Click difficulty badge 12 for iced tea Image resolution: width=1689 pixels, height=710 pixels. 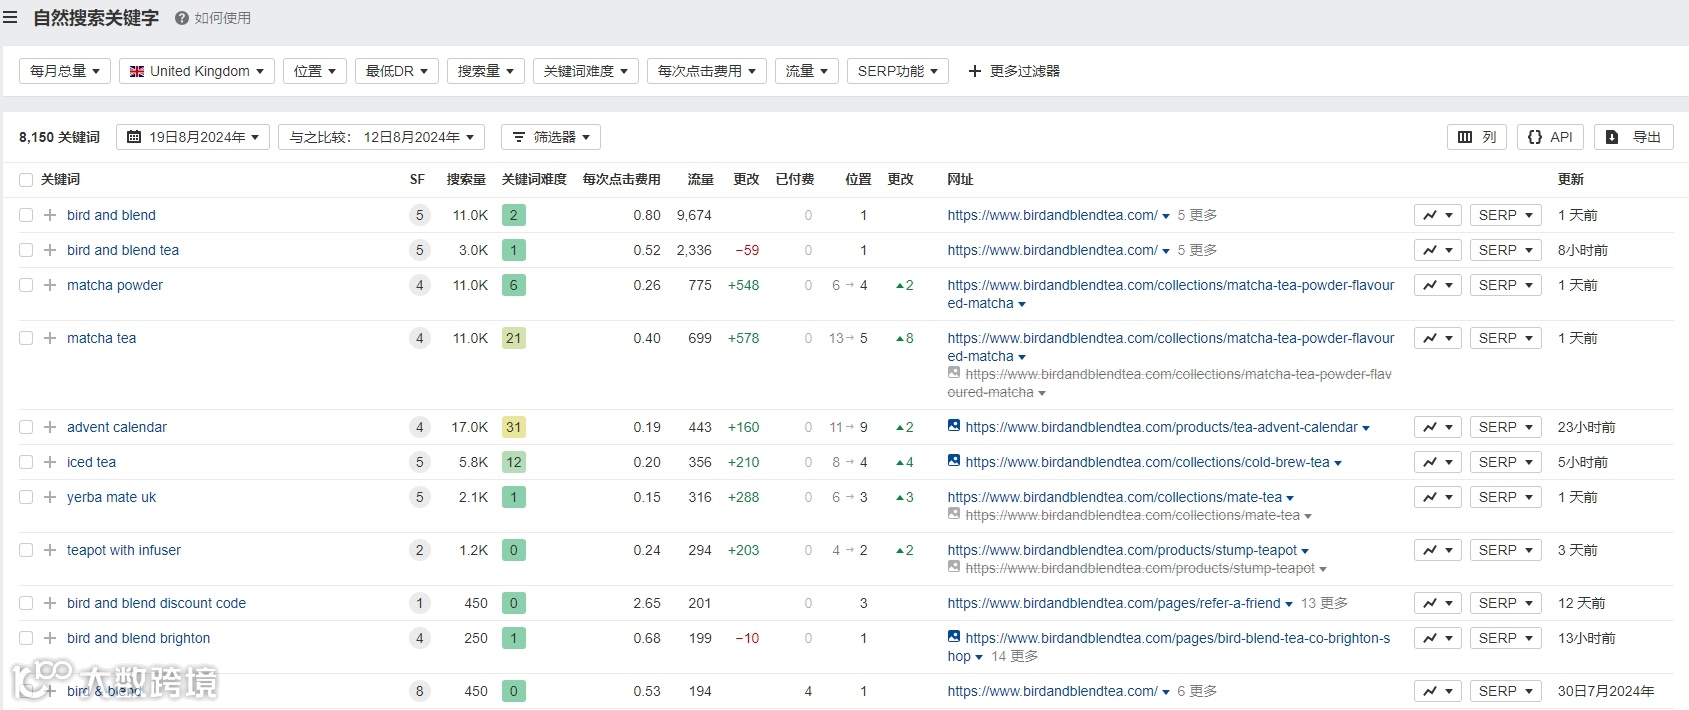(514, 462)
